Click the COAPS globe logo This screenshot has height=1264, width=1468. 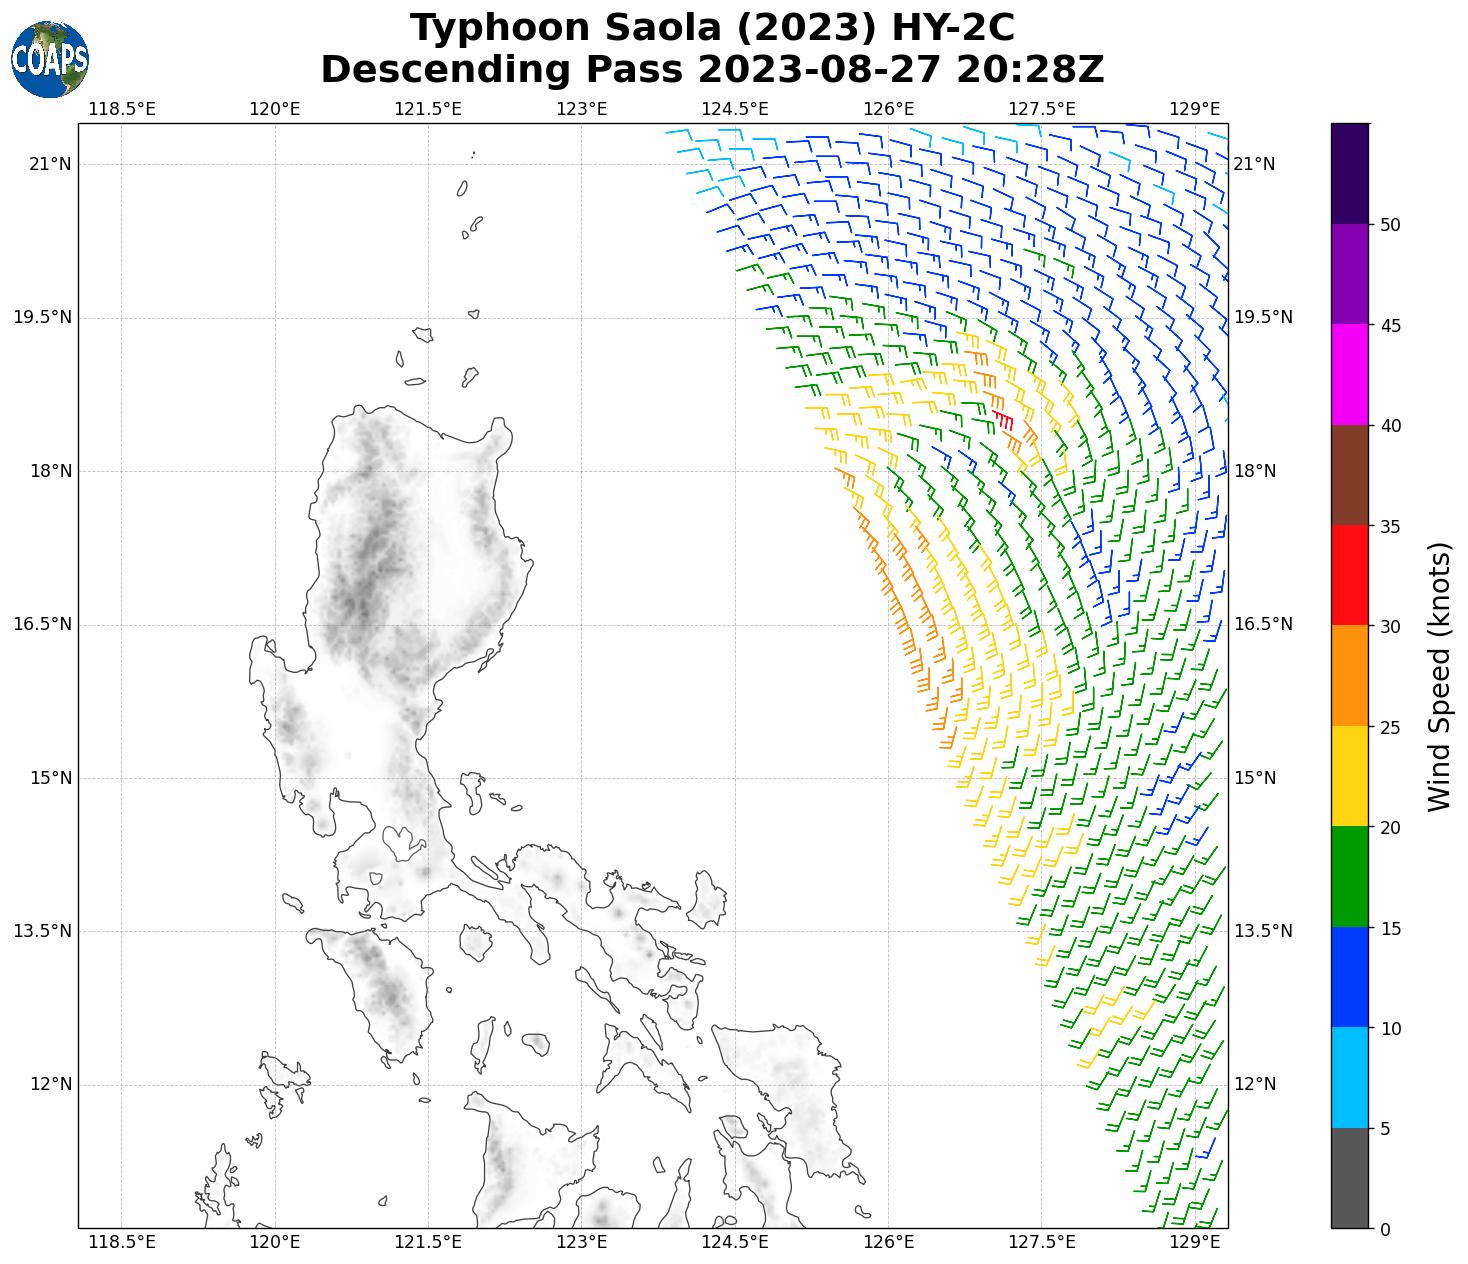pos(50,59)
